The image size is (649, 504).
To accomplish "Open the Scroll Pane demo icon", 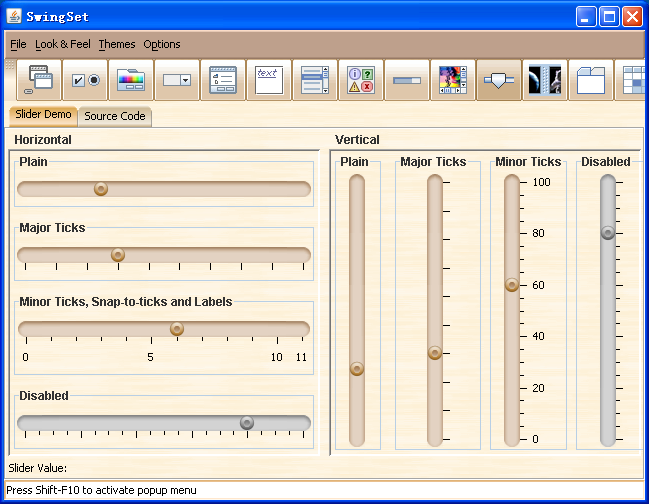I will (453, 79).
